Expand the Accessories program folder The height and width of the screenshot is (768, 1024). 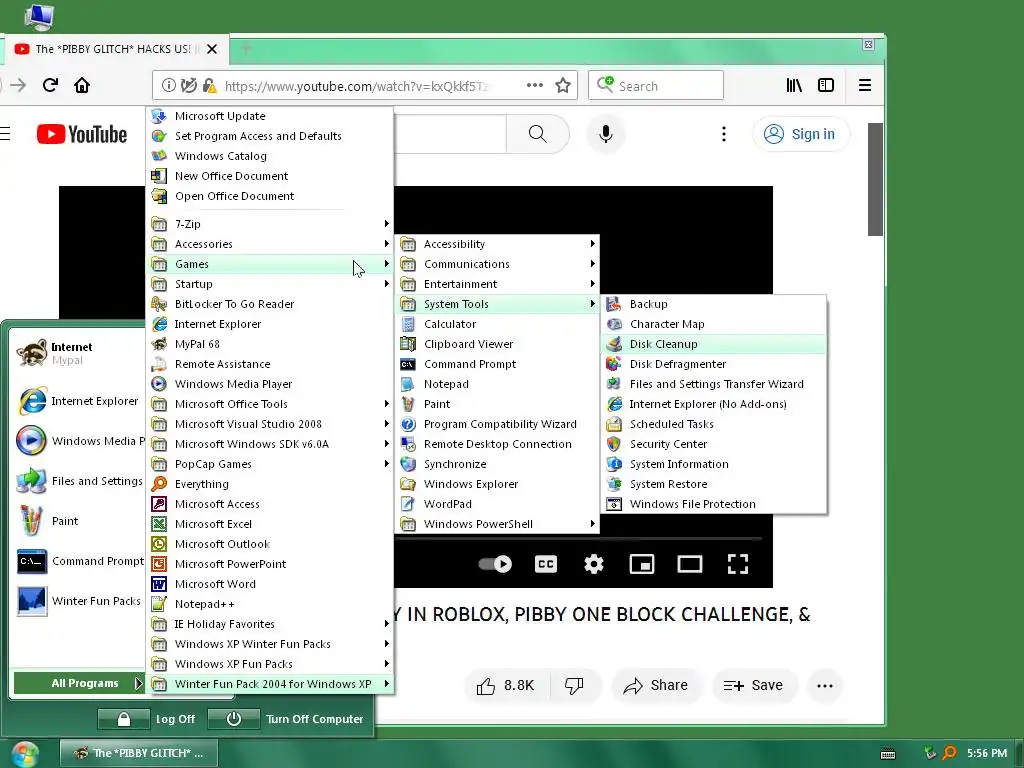[270, 244]
